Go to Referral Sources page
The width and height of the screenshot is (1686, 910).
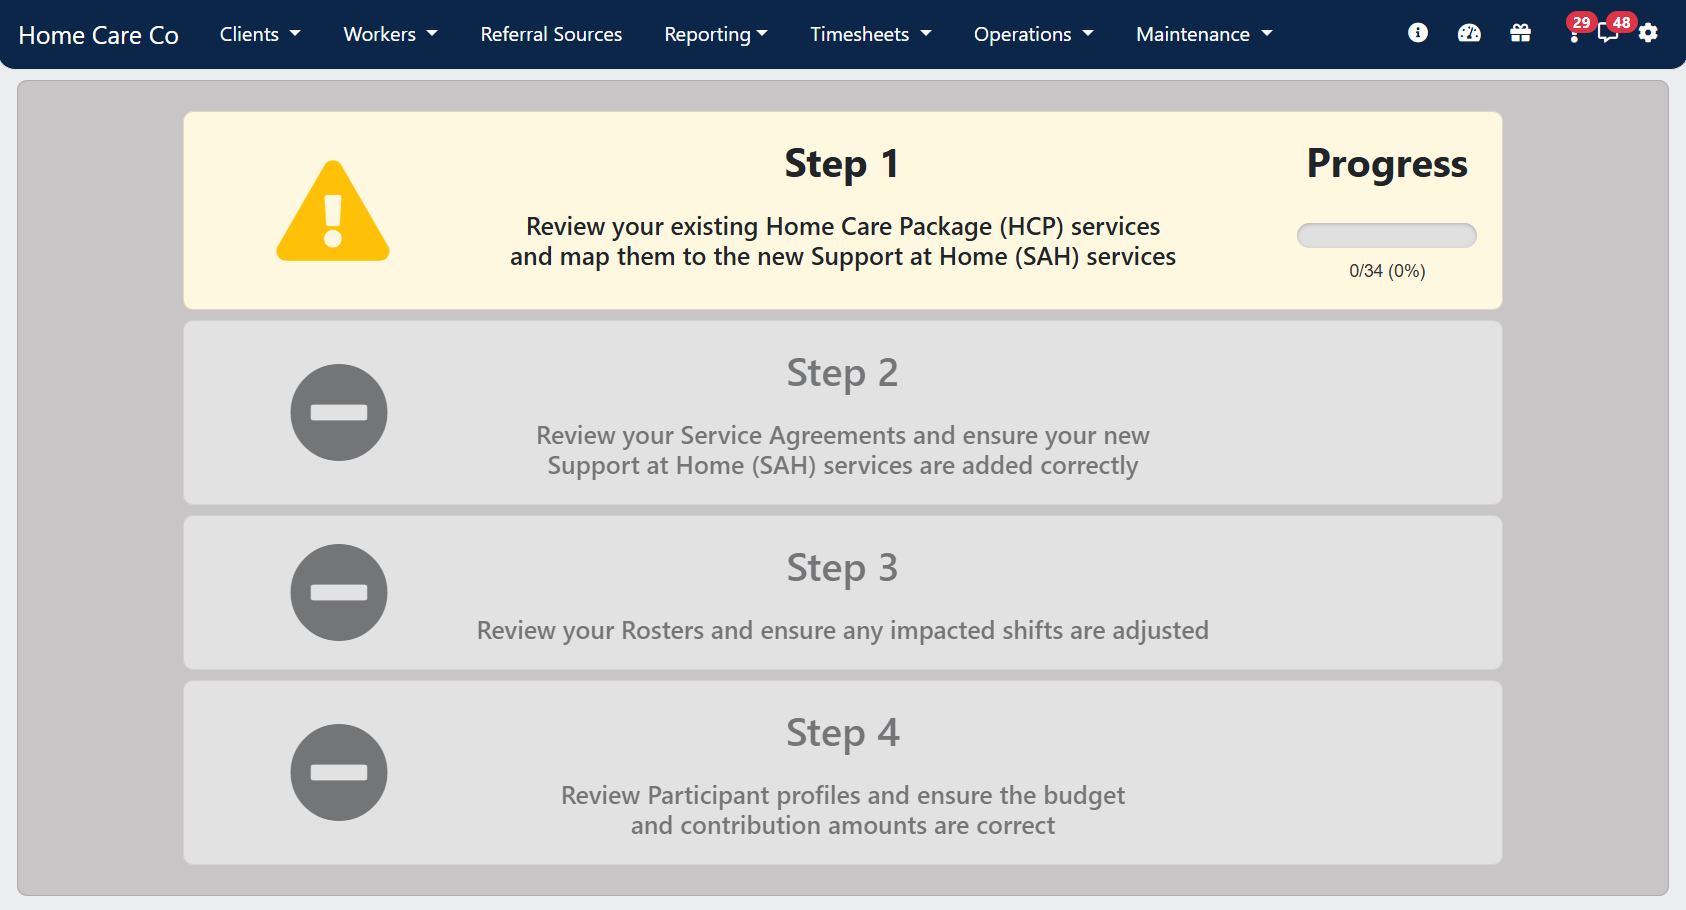551,34
